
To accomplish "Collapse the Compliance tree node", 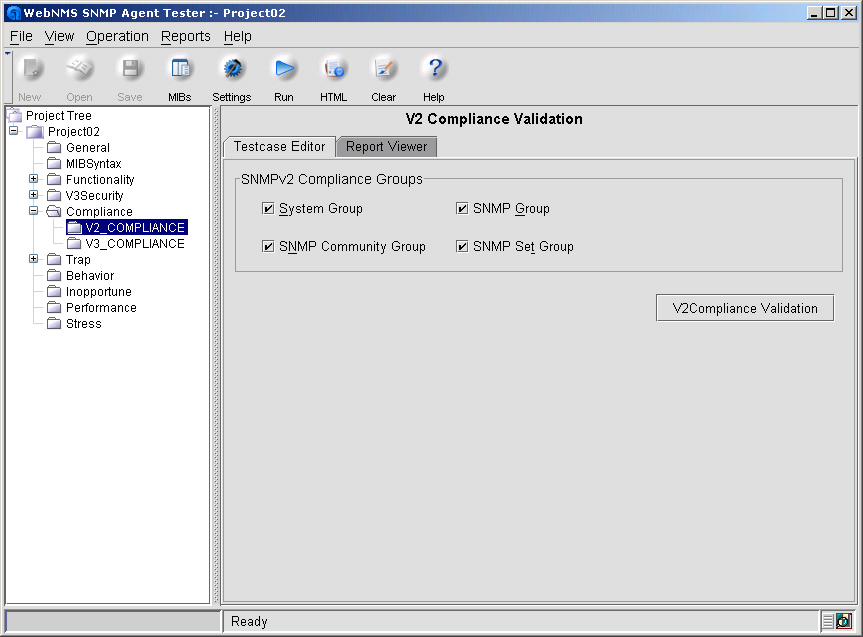I will (x=34, y=211).
